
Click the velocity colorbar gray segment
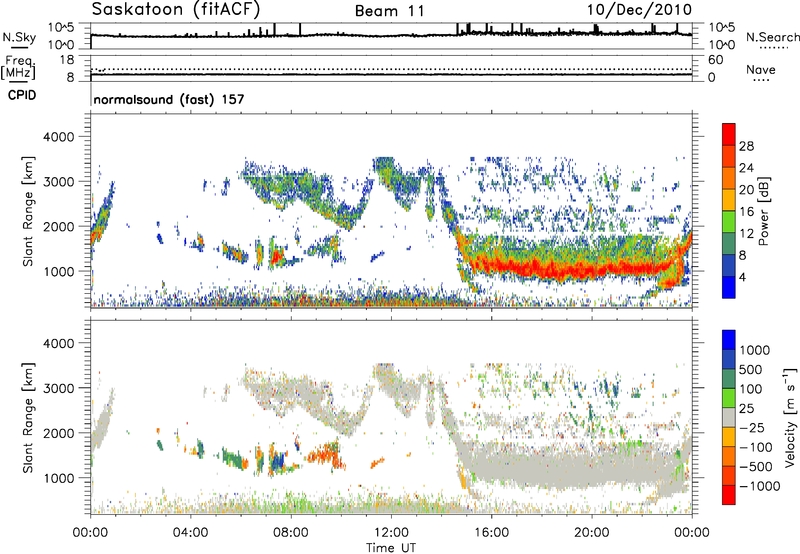729,418
